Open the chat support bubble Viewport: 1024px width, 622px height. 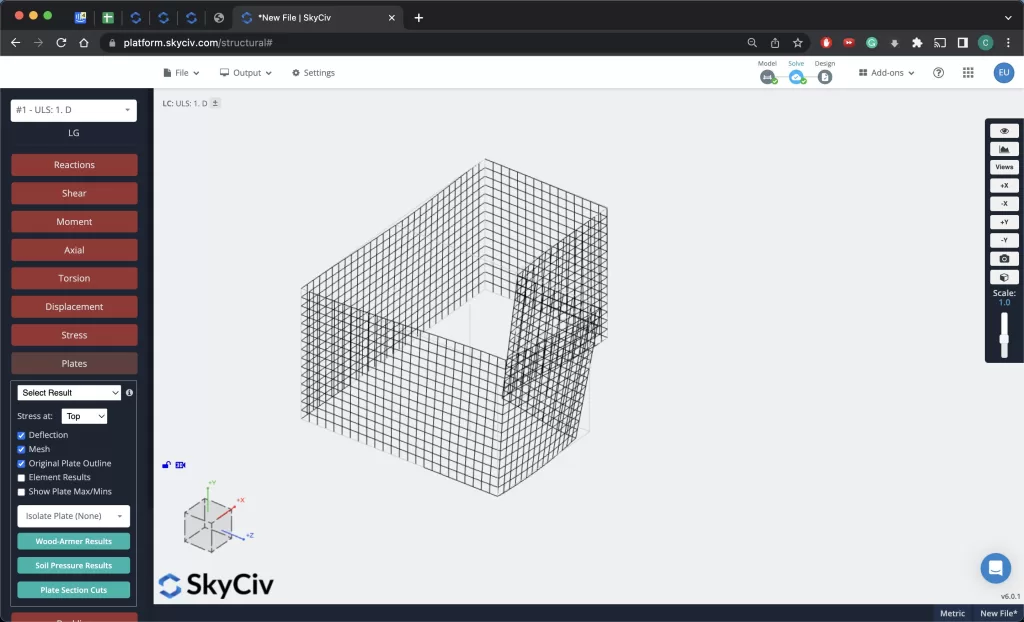click(x=995, y=568)
